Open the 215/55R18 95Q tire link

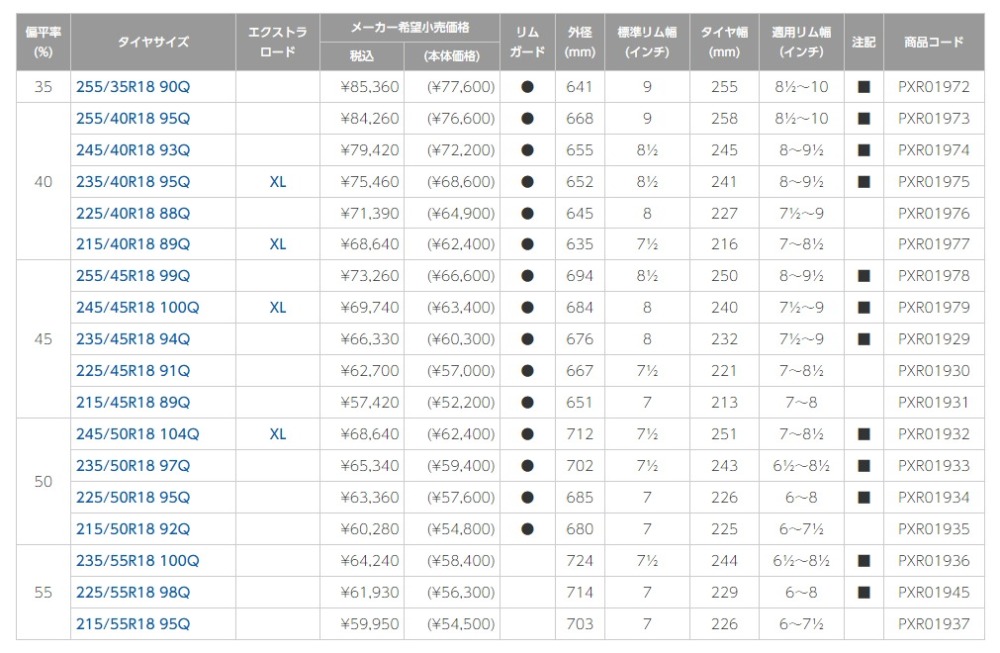click(133, 624)
